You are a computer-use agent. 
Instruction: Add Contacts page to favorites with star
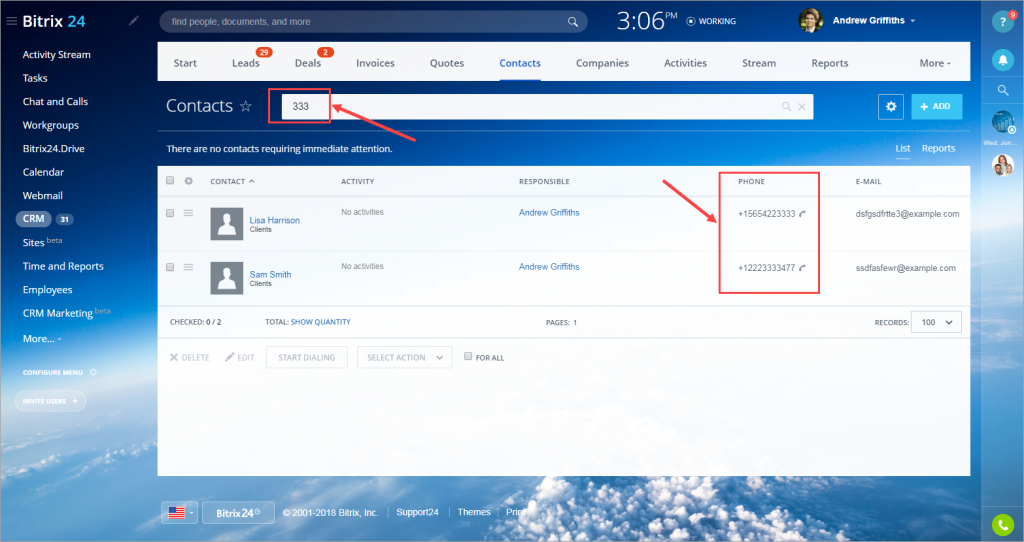[246, 106]
